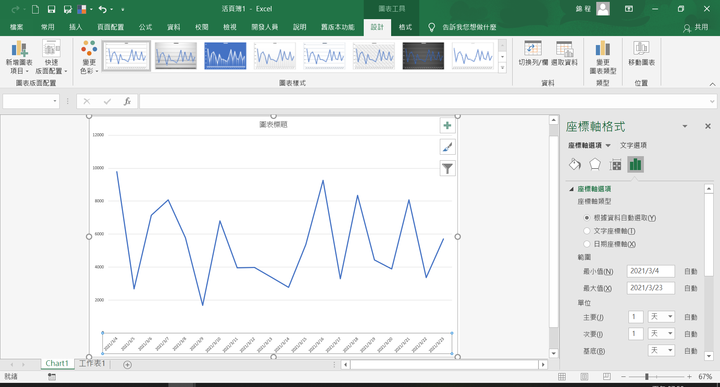The image size is (720, 387).
Task: Collapse the Axis Options section triangle
Action: (x=572, y=189)
